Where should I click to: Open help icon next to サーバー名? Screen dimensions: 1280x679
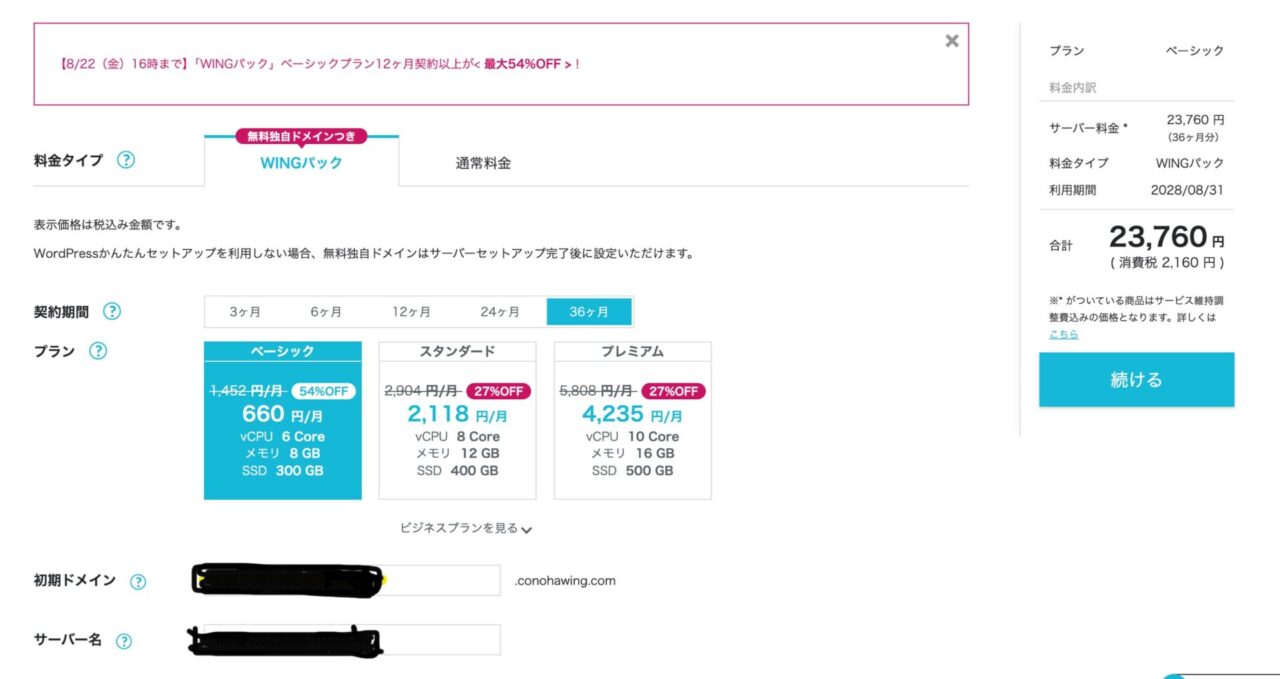[x=124, y=641]
